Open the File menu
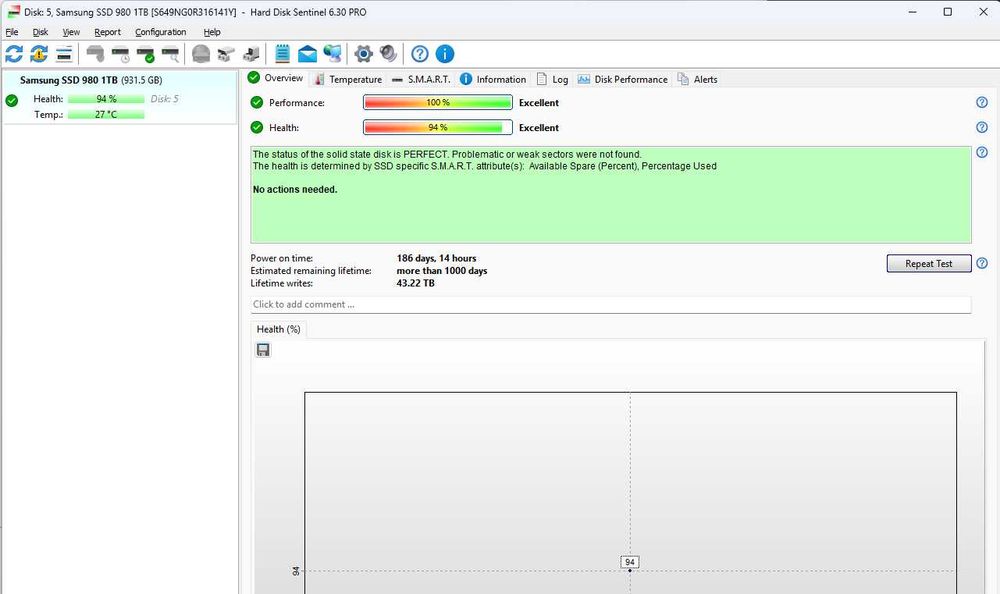The image size is (1000, 594). click(11, 32)
